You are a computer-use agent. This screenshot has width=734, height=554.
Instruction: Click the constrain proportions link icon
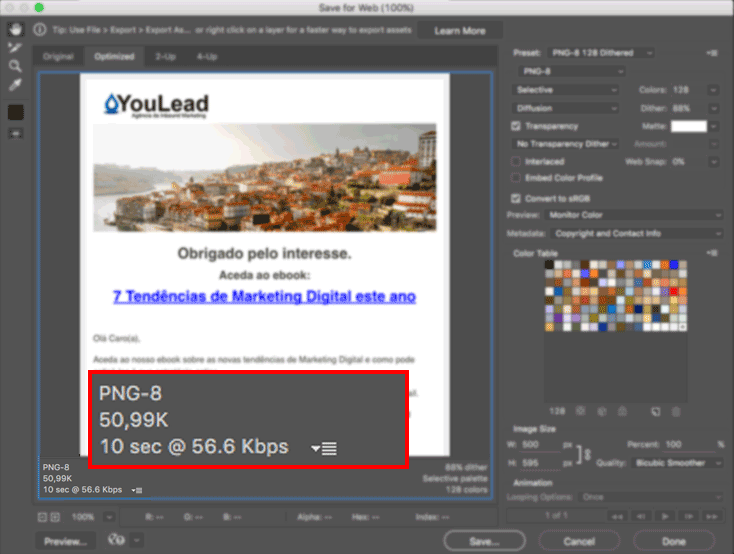pos(586,453)
